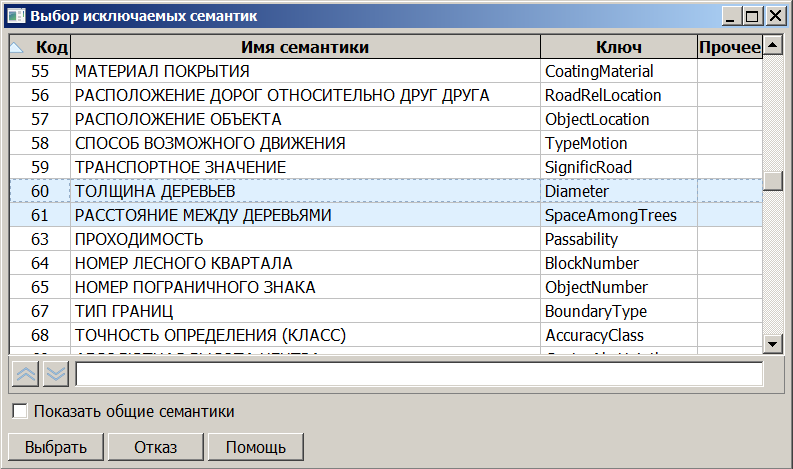
Task: Select the row with key 'BoundaryType'
Action: click(595, 311)
